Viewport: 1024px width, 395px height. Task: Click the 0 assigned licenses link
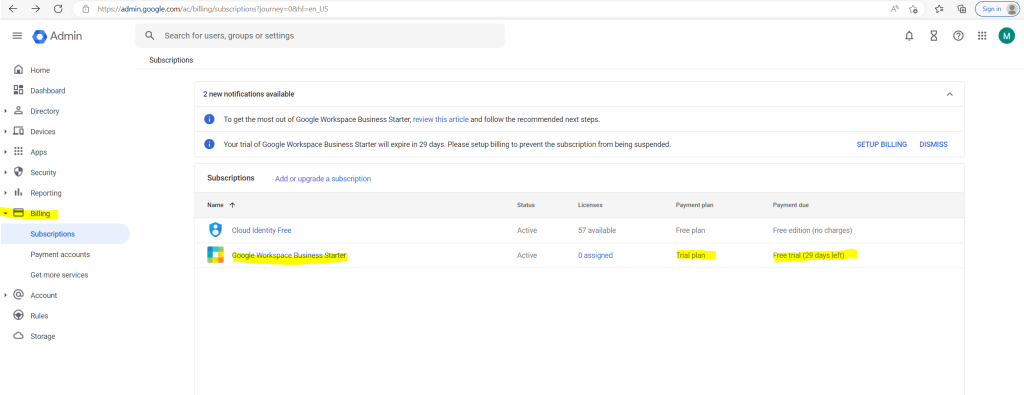coord(595,256)
